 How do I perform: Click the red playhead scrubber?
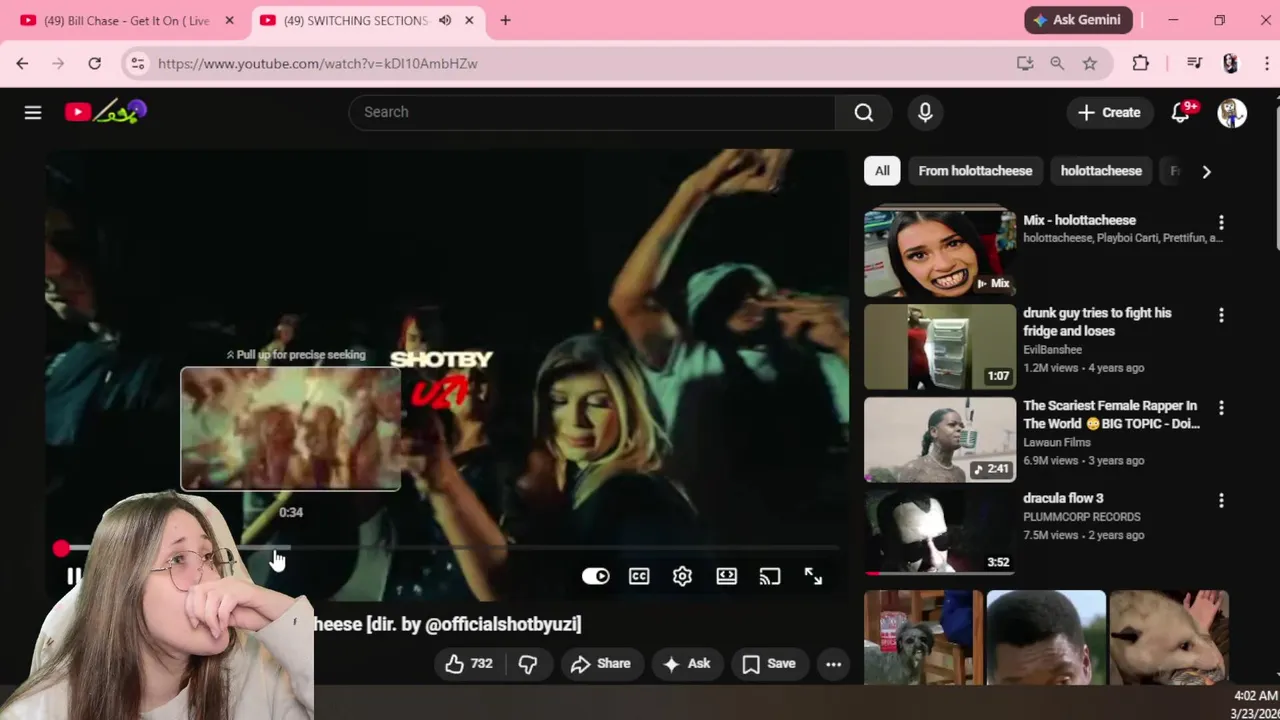pos(61,548)
